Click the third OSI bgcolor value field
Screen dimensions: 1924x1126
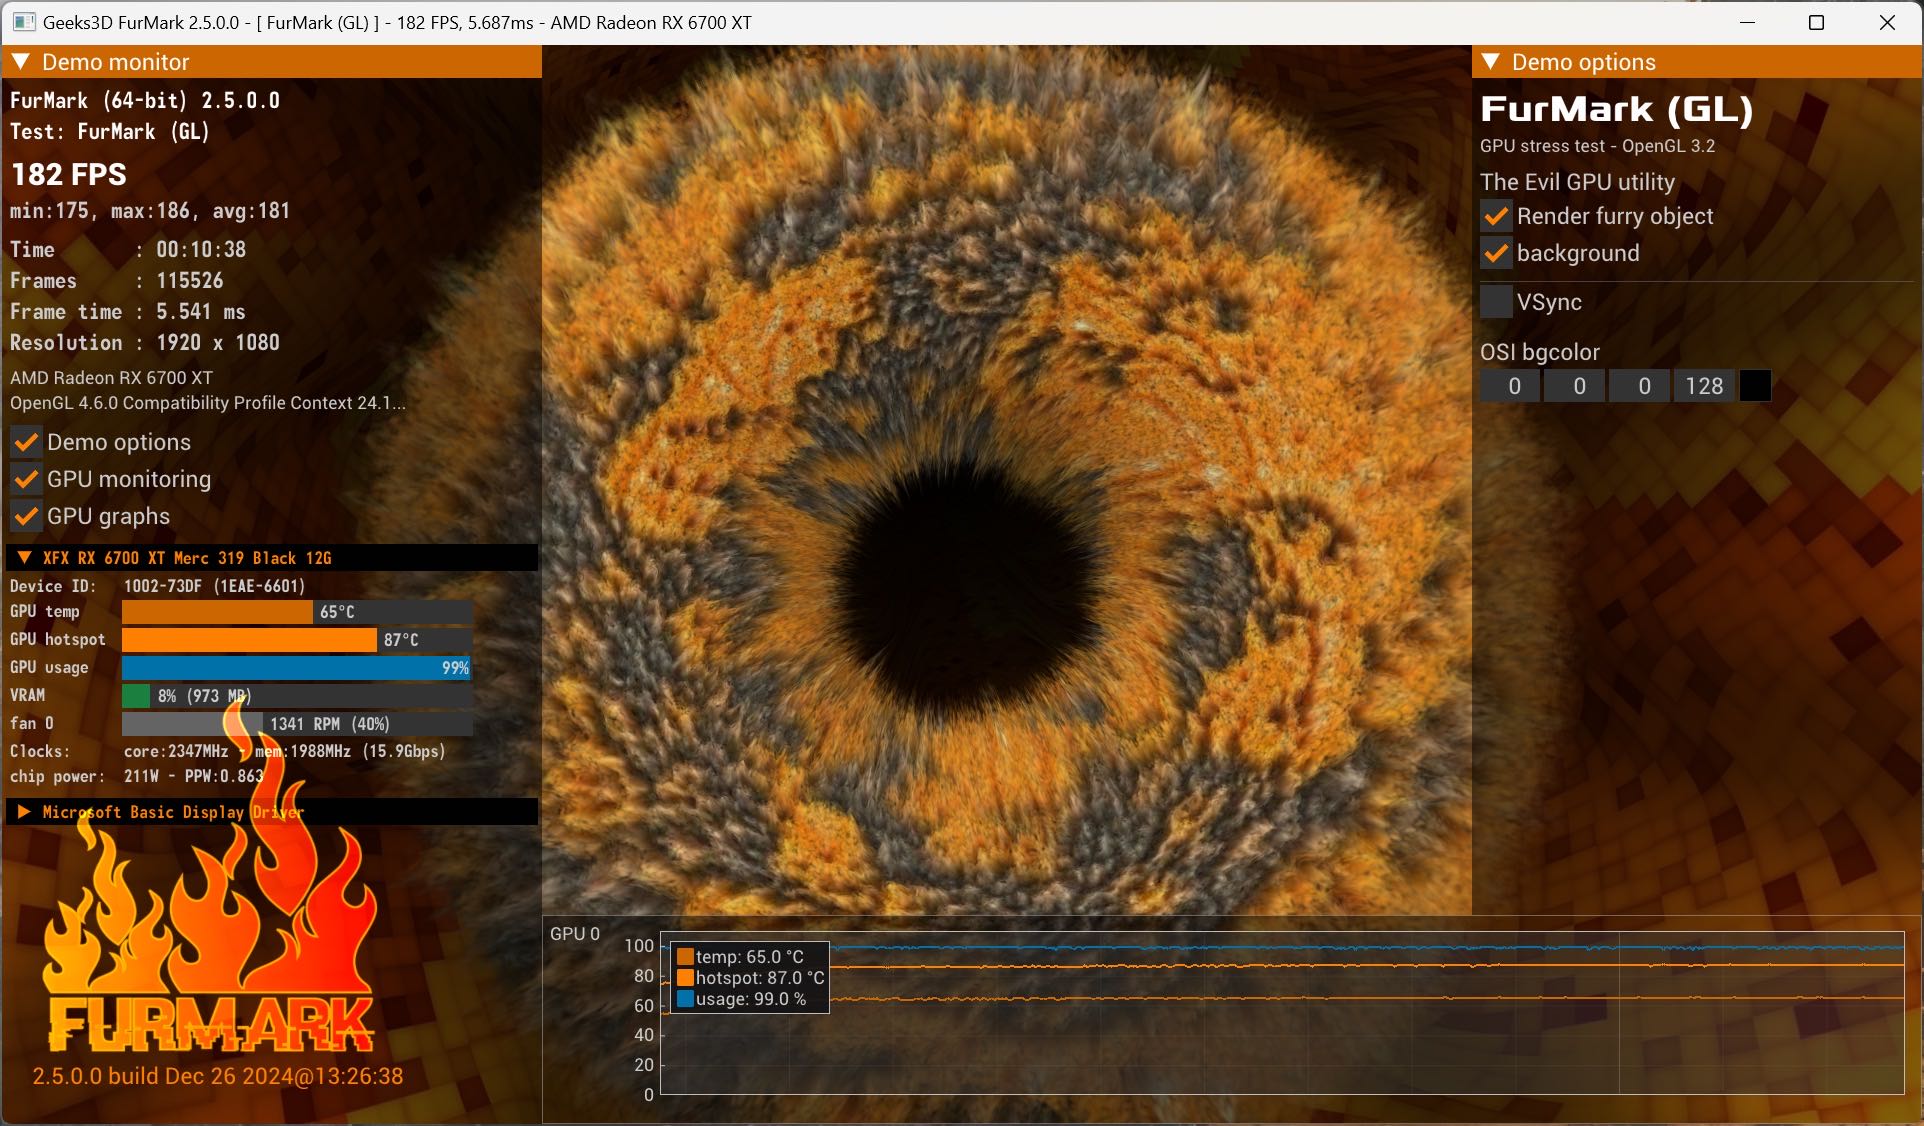1640,386
